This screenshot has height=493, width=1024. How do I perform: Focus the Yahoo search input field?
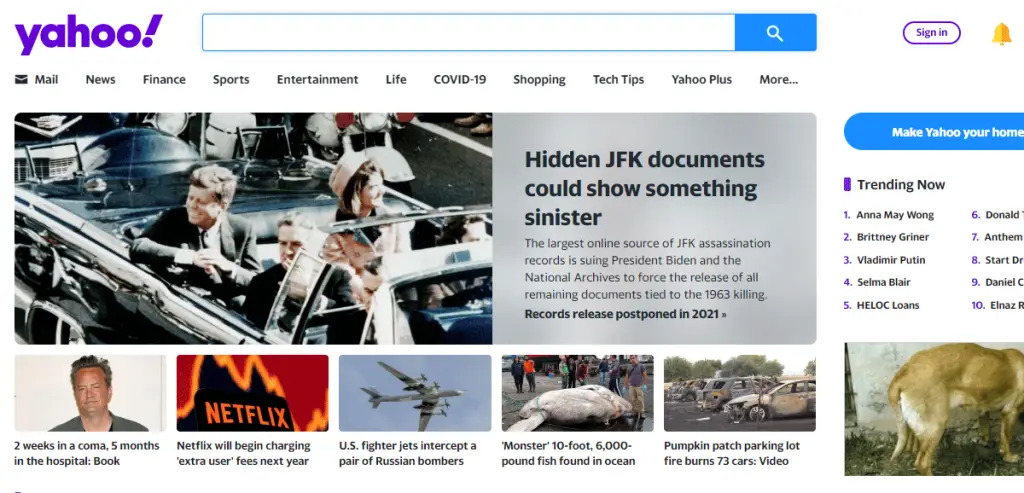click(468, 33)
